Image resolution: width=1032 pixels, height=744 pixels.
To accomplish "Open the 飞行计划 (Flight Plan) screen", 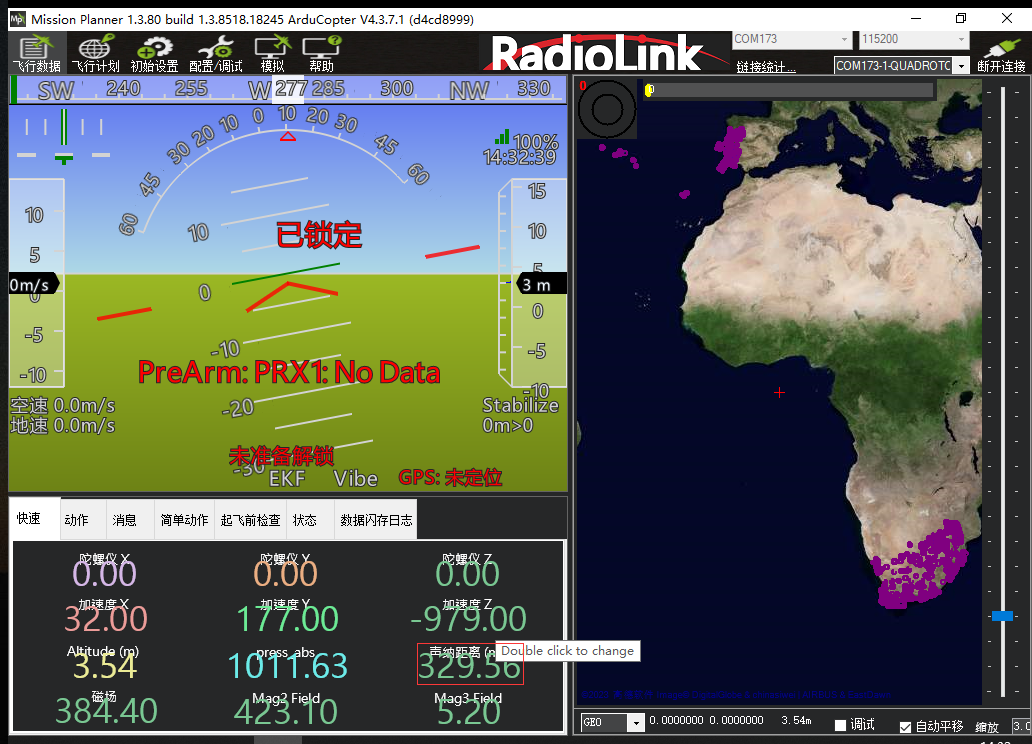I will (95, 52).
